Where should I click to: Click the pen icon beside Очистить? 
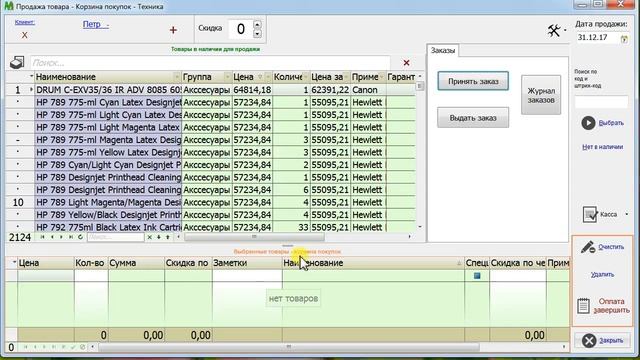pyautogui.click(x=588, y=247)
